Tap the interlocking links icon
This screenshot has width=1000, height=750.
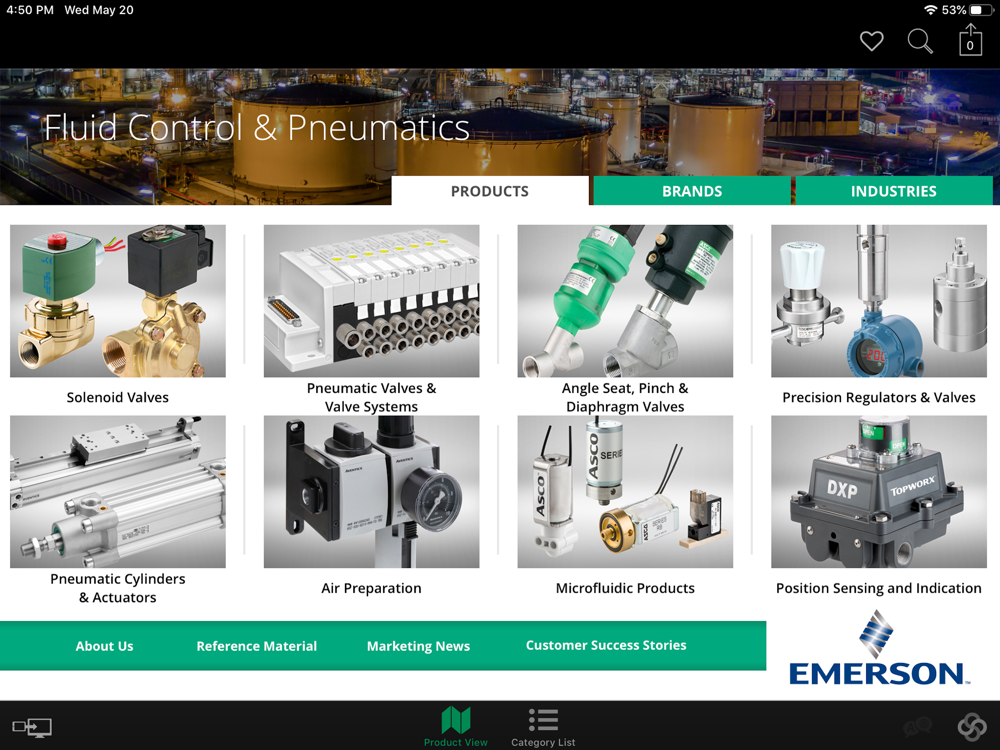tap(972, 726)
